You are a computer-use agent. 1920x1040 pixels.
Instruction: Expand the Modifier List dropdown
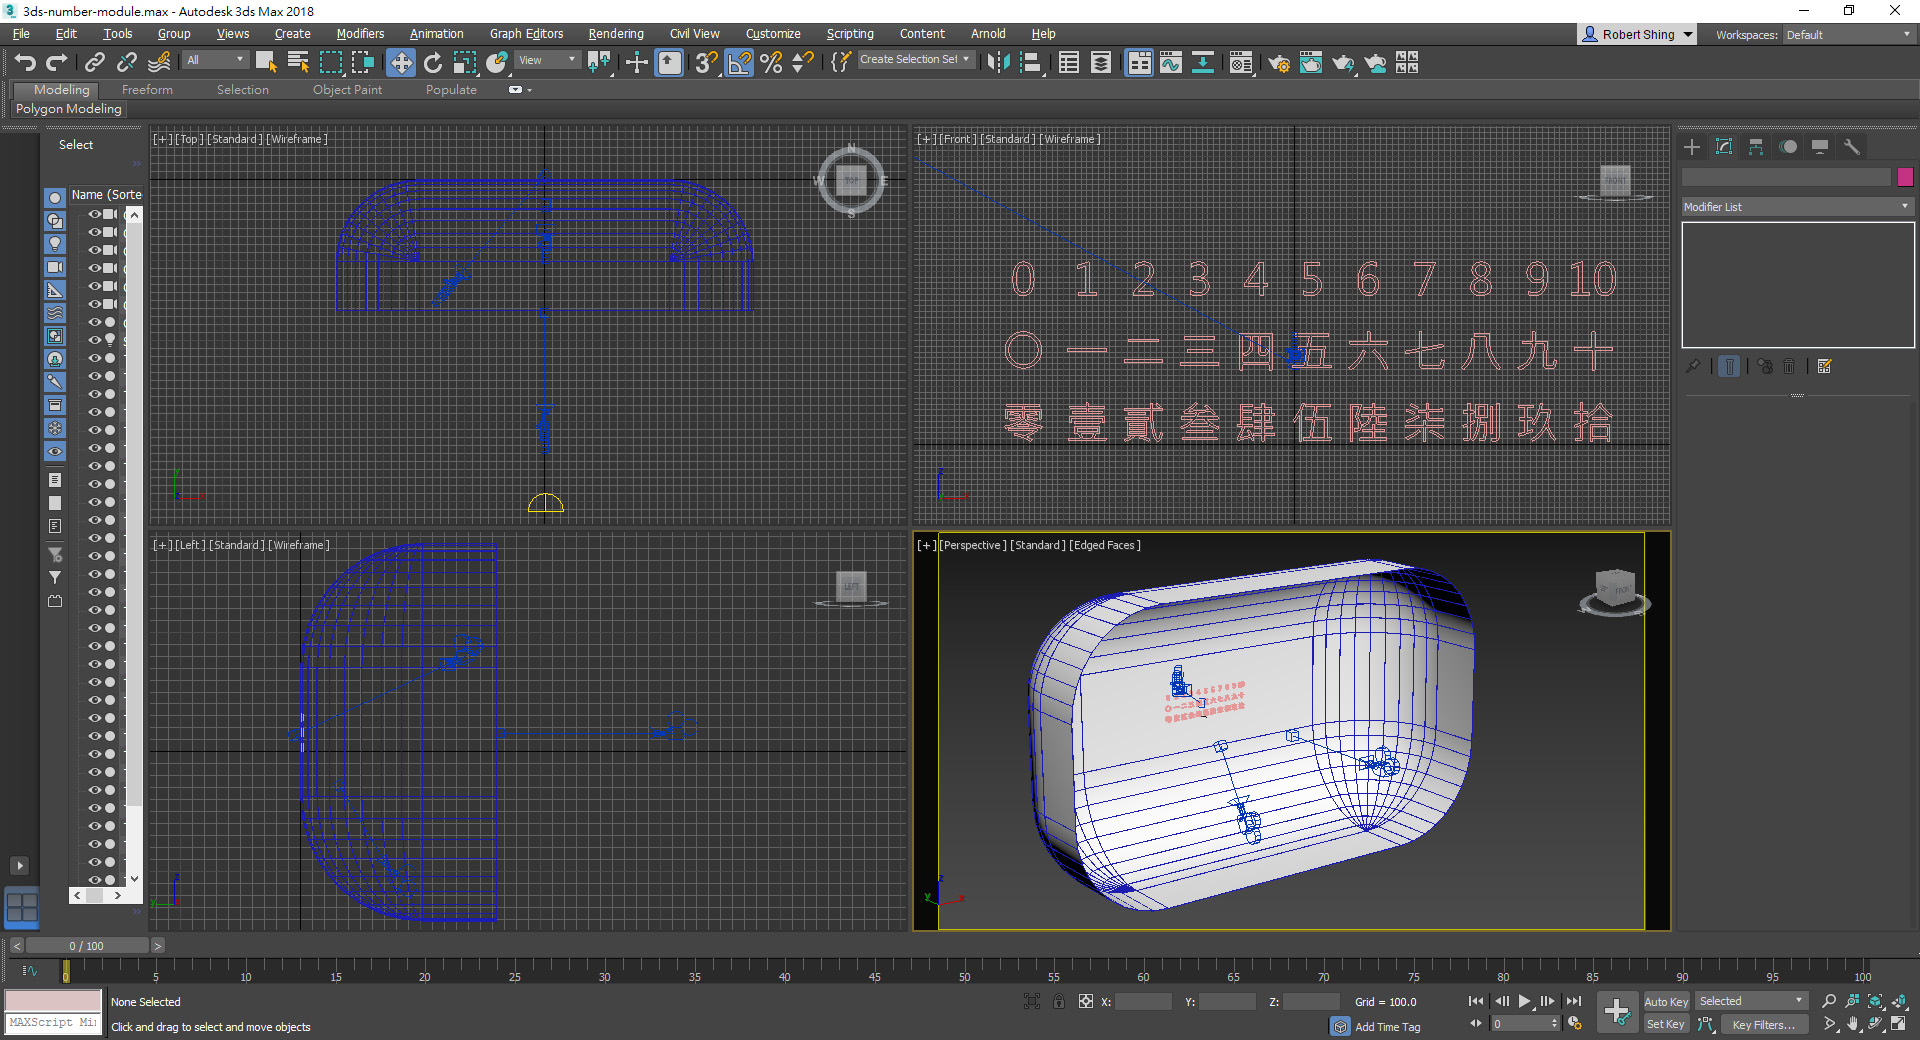click(1797, 207)
